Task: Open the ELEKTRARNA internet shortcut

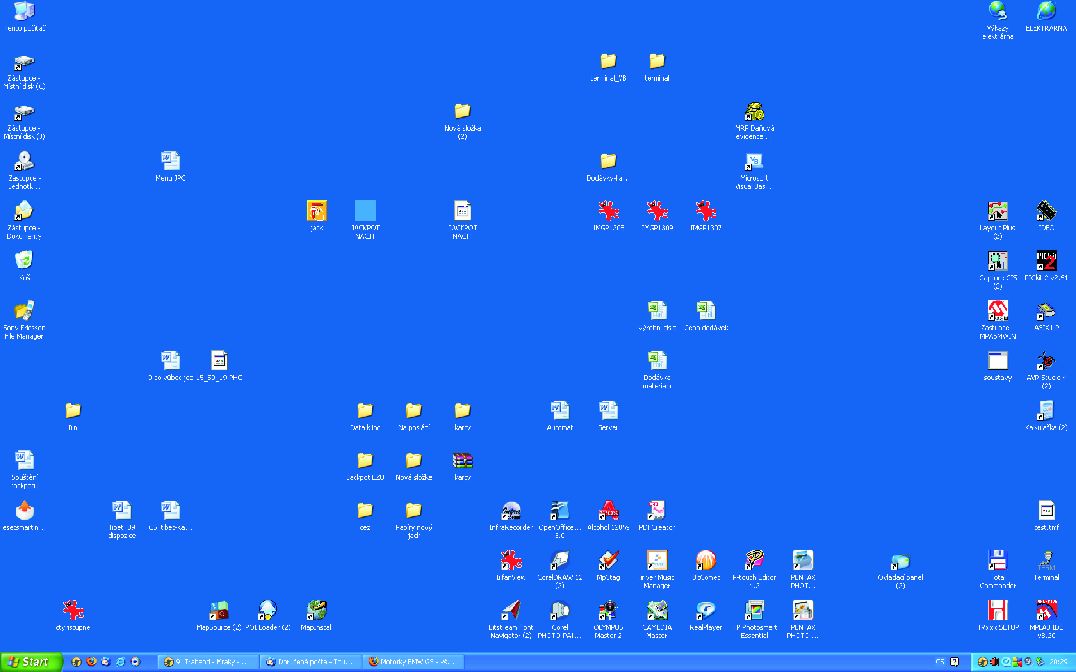Action: (1045, 12)
